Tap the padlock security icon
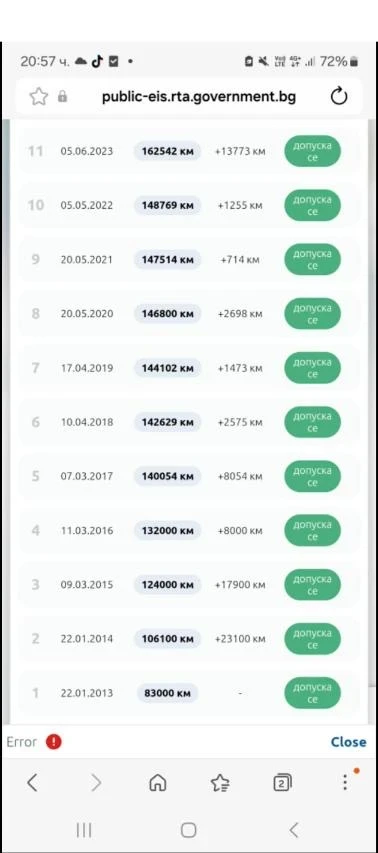 coord(63,97)
